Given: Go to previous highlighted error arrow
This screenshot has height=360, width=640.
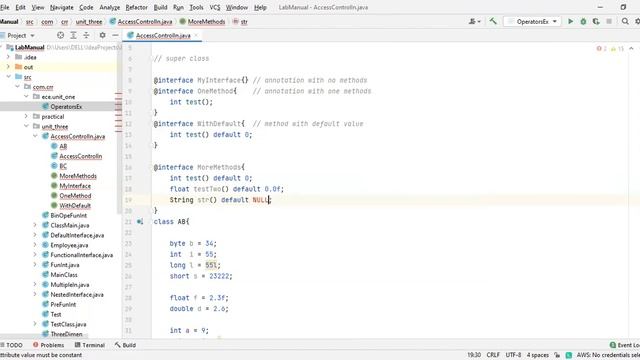Looking at the screenshot, I should coord(631,49).
